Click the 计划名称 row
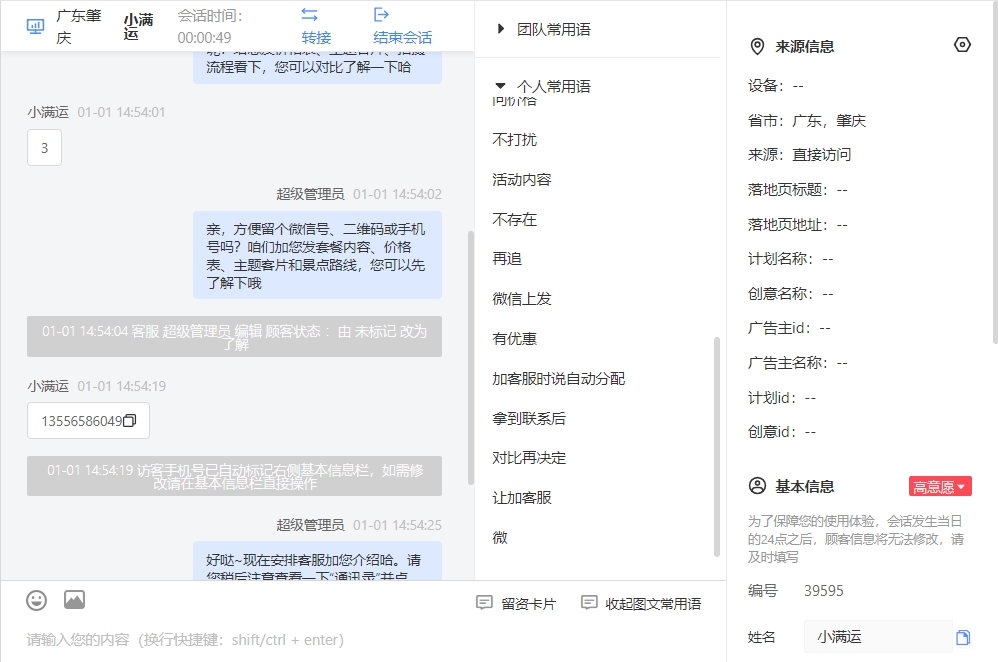998x662 pixels. [791, 259]
